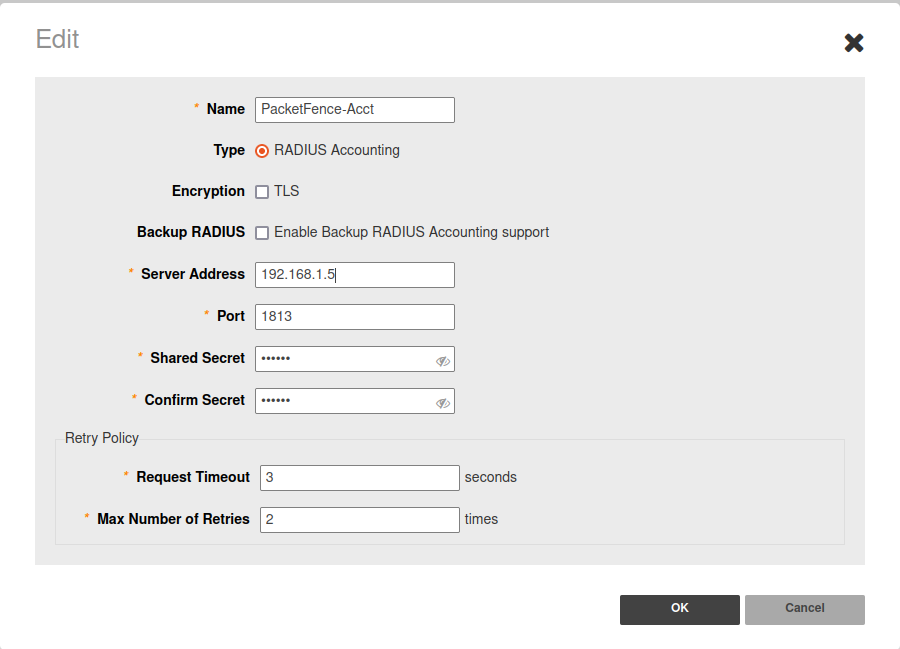Click inside the Shared Secret password field

point(340,359)
